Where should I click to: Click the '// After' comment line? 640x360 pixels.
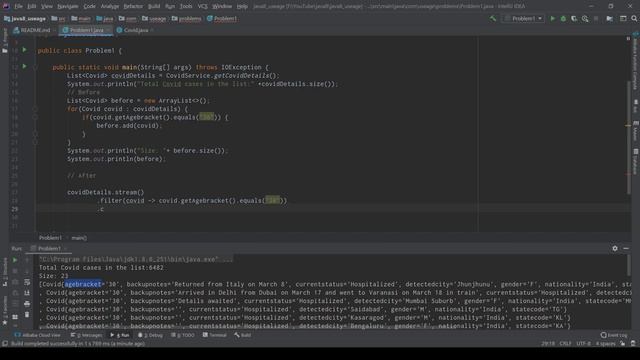(82, 176)
